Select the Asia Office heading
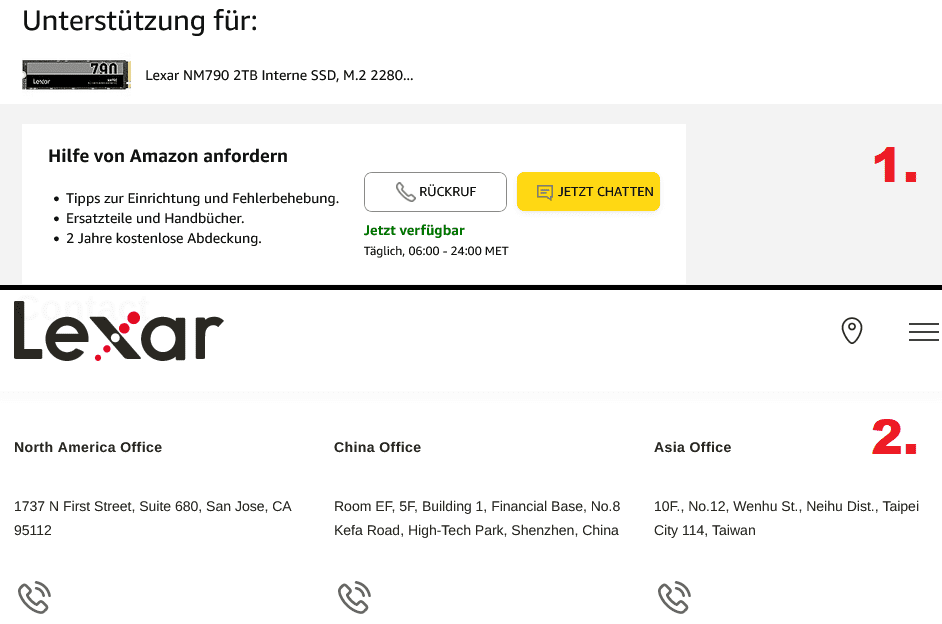Viewport: 942px width, 624px height. tap(692, 447)
